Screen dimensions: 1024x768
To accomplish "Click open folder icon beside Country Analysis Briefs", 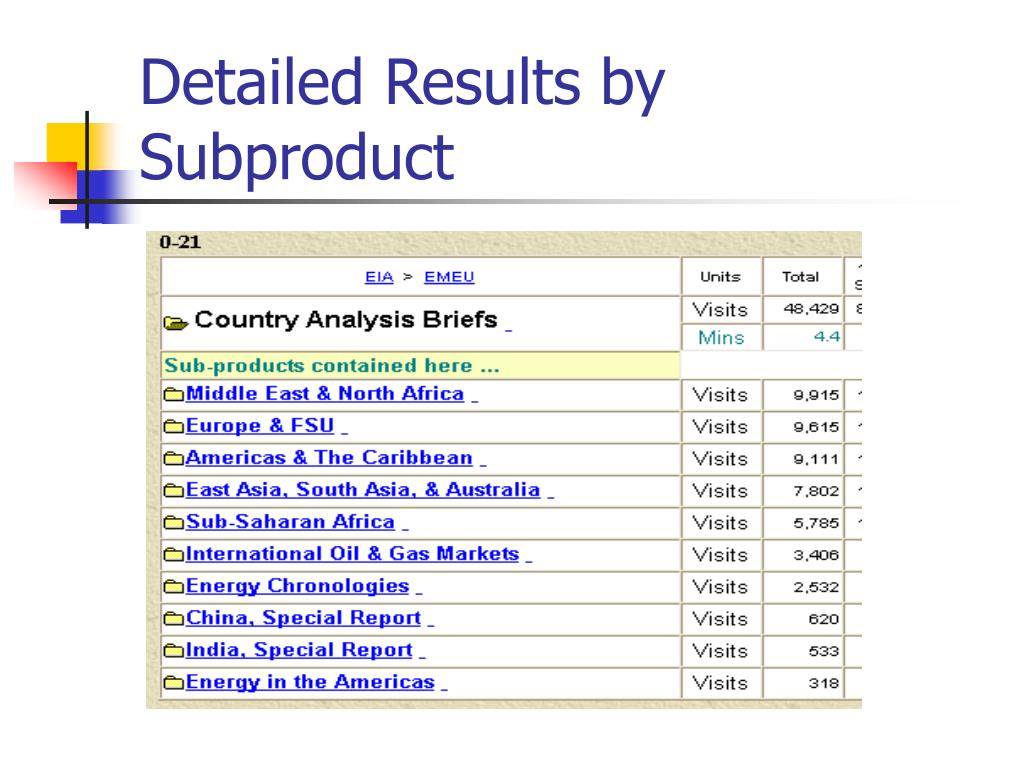I will tap(176, 323).
